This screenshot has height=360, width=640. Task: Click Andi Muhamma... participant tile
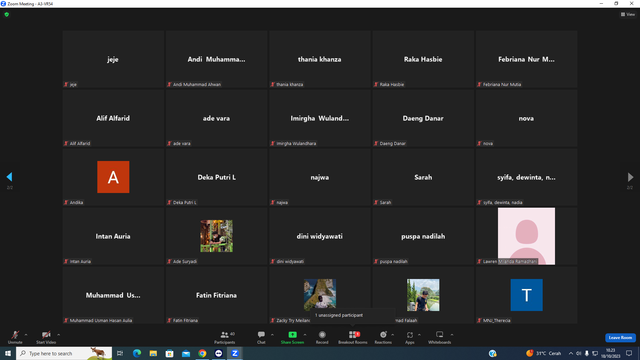click(216, 59)
